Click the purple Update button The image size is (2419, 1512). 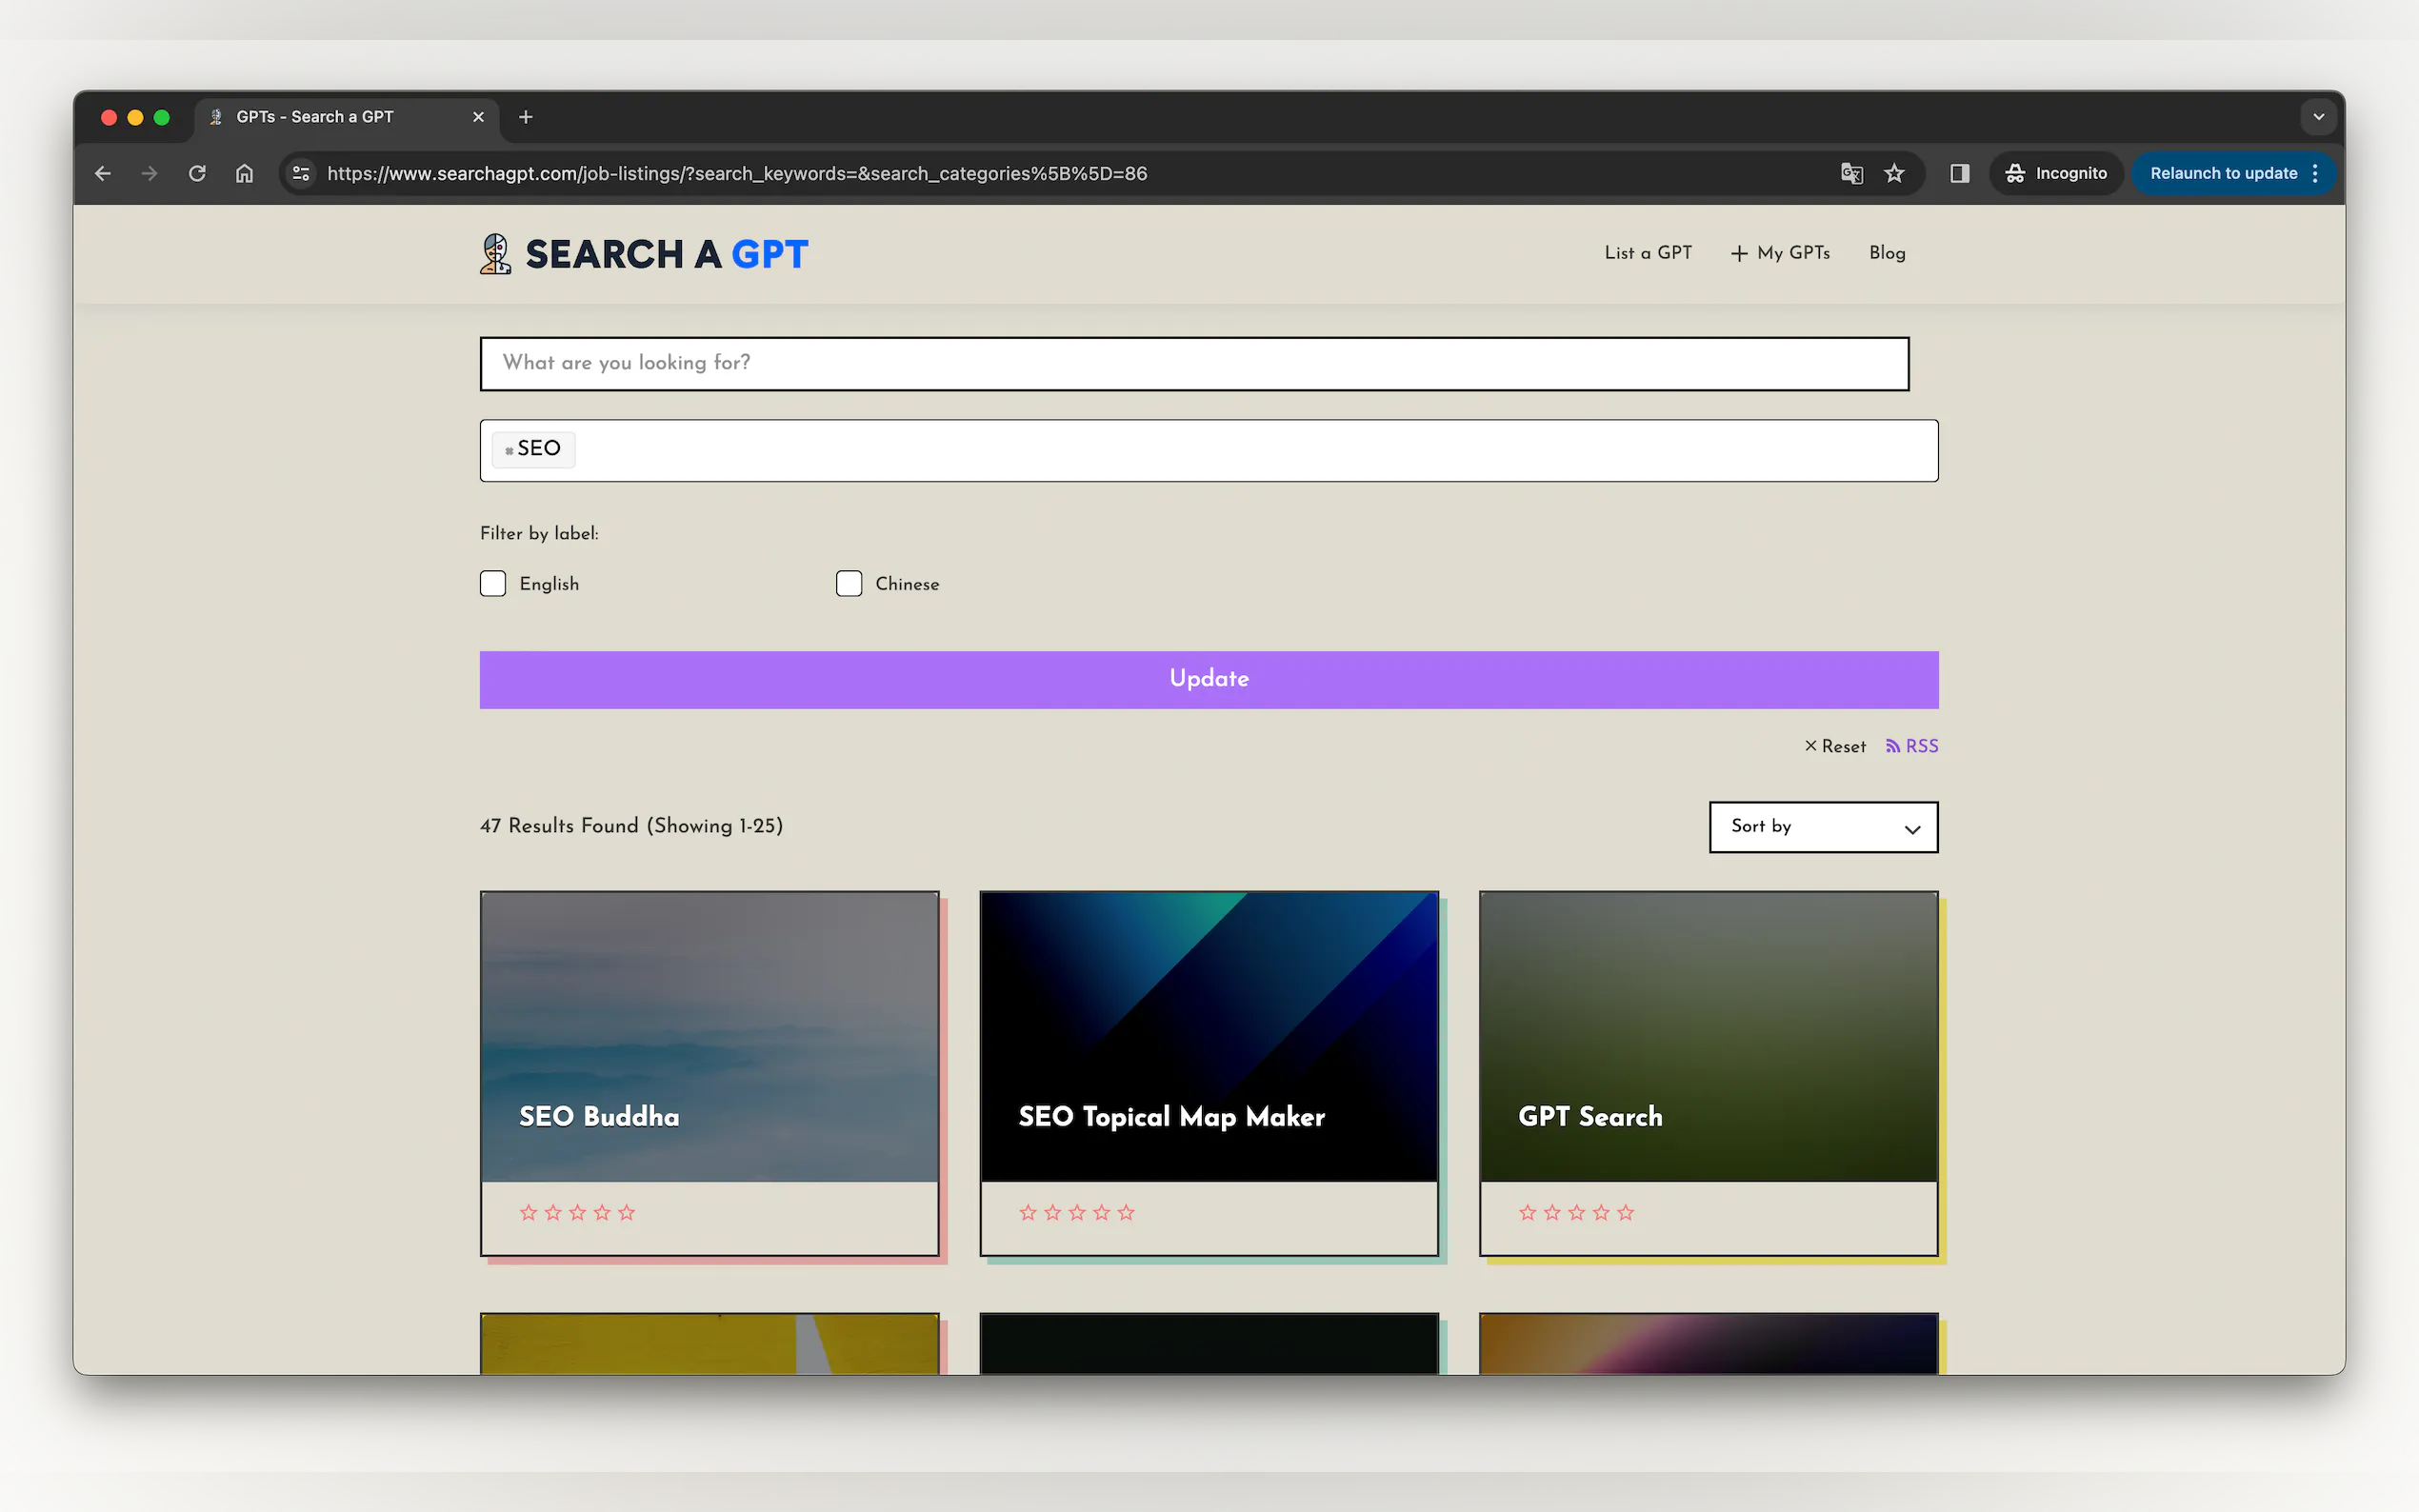pos(1208,679)
